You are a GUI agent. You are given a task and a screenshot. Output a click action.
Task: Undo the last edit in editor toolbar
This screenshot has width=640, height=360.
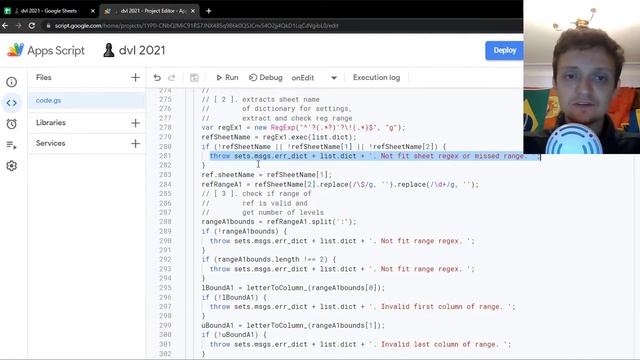pyautogui.click(x=157, y=78)
